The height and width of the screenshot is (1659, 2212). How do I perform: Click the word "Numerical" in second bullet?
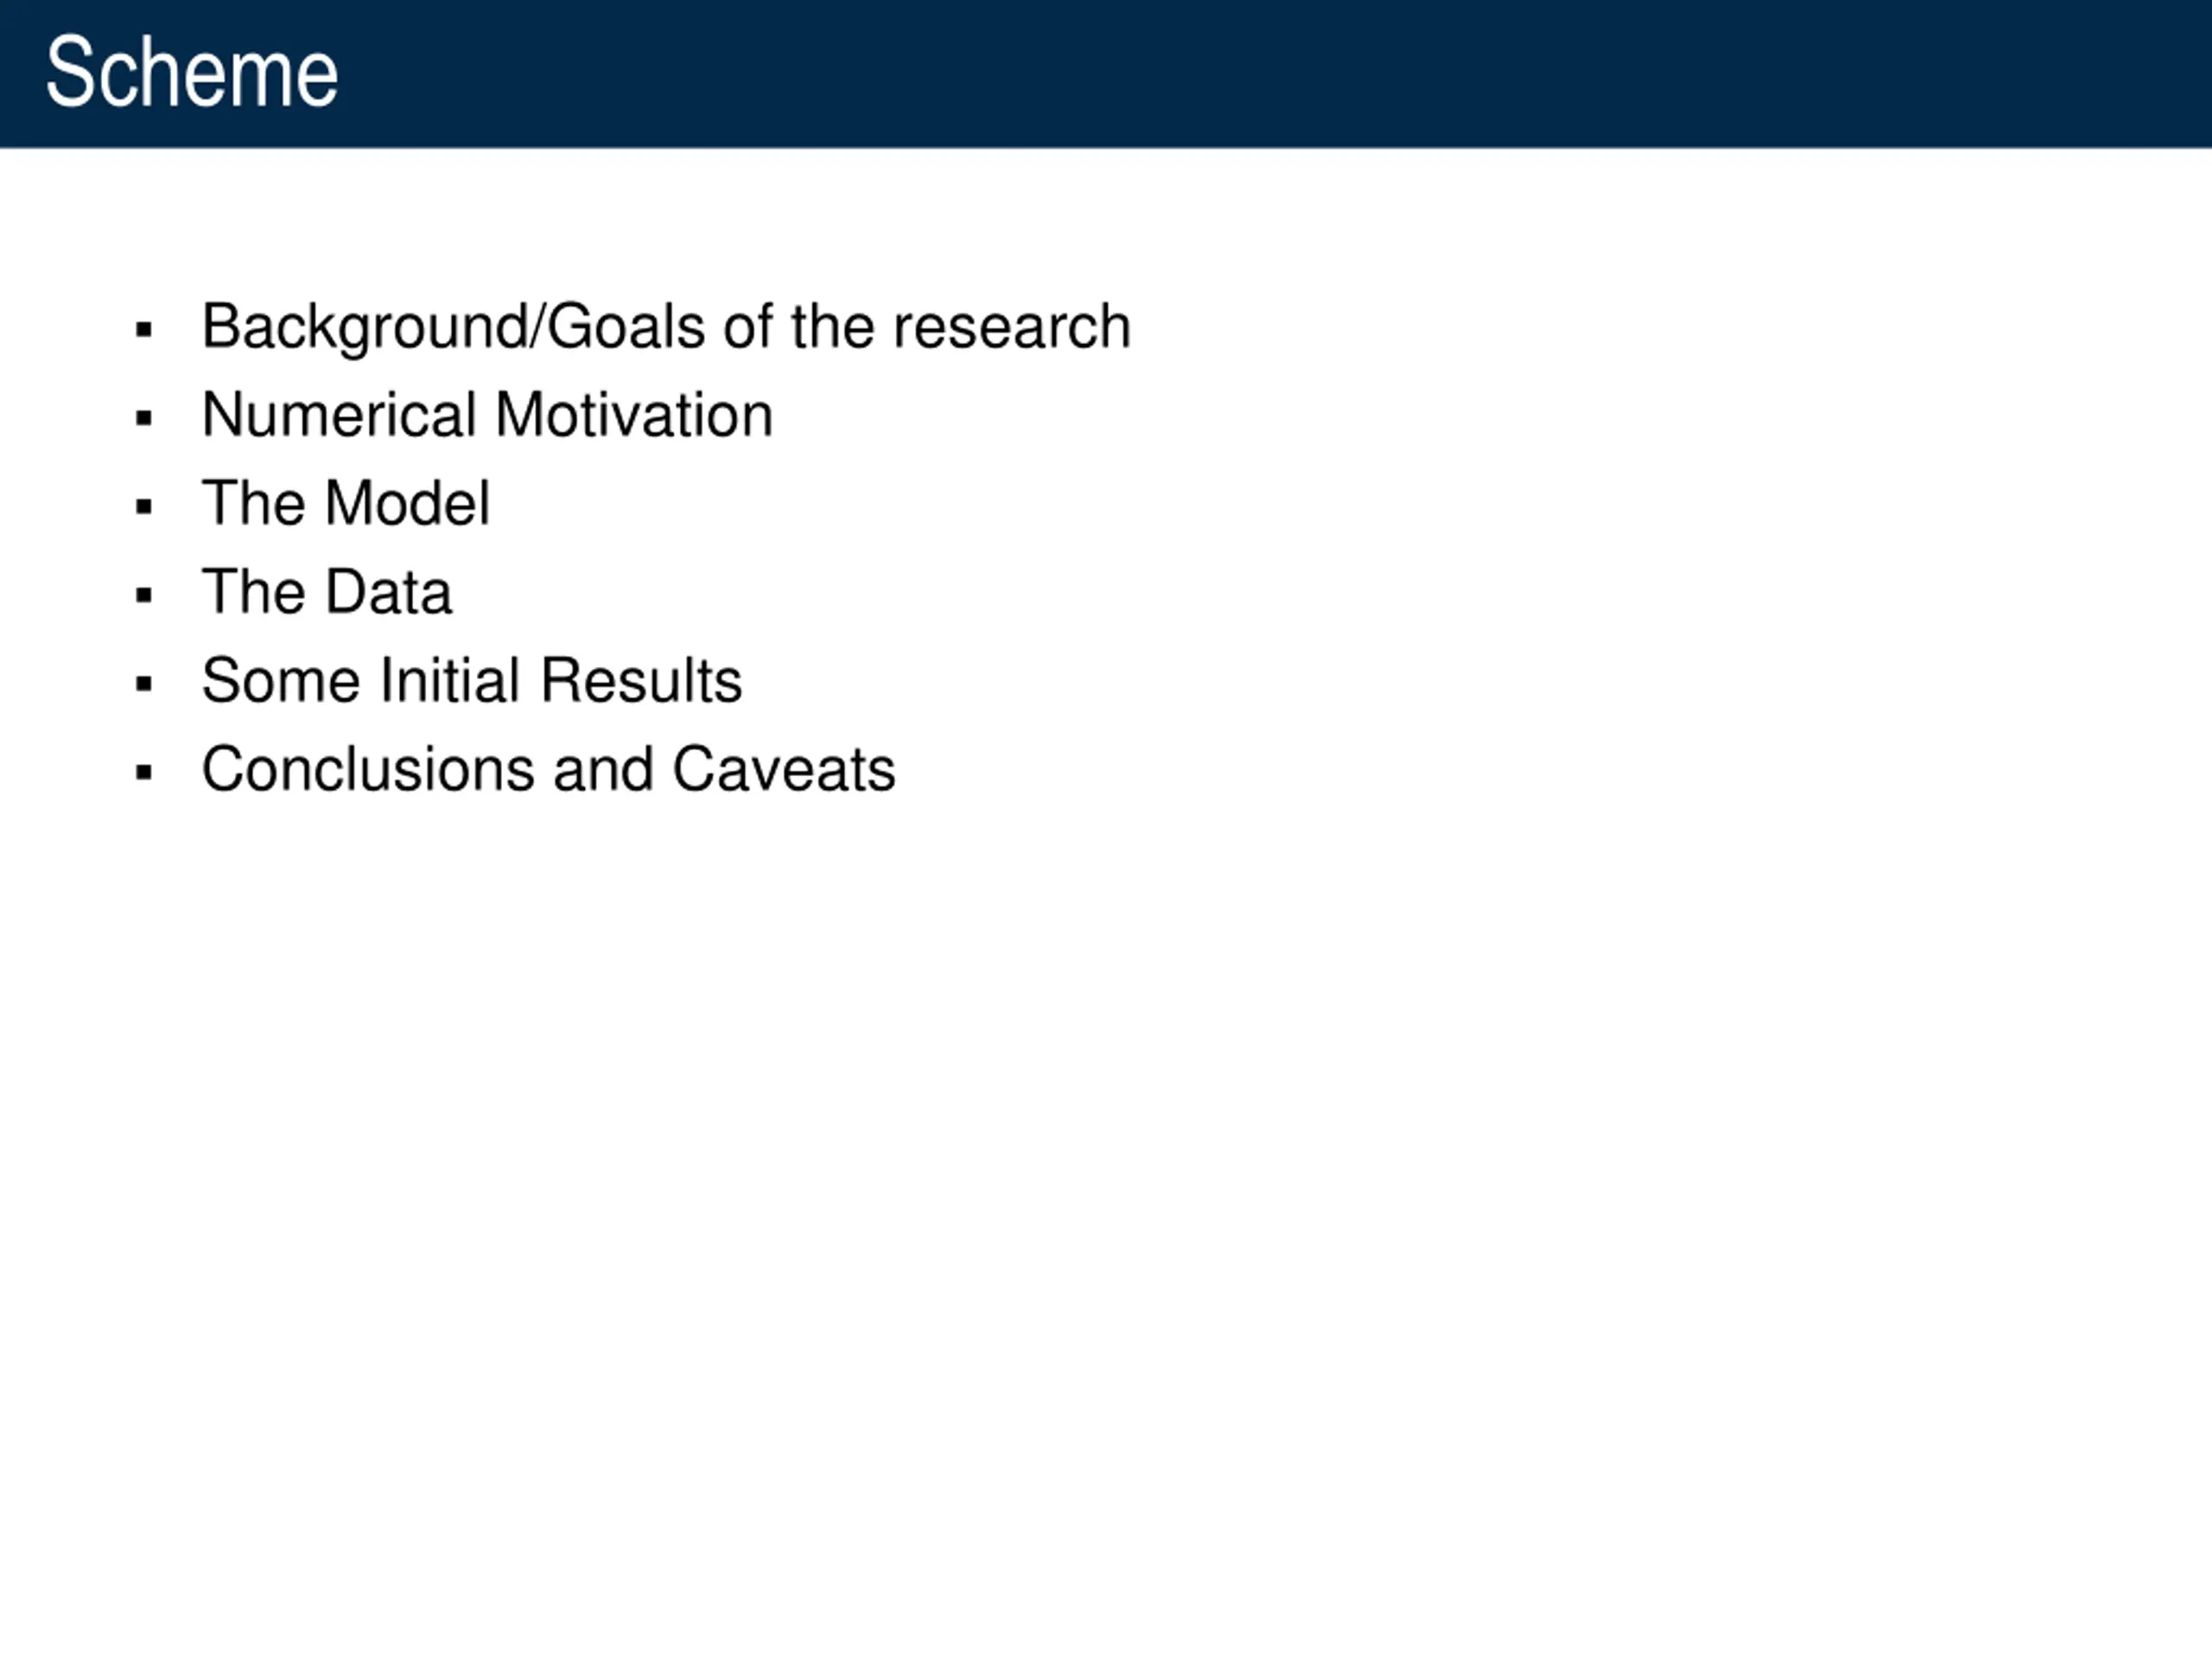tap(339, 415)
